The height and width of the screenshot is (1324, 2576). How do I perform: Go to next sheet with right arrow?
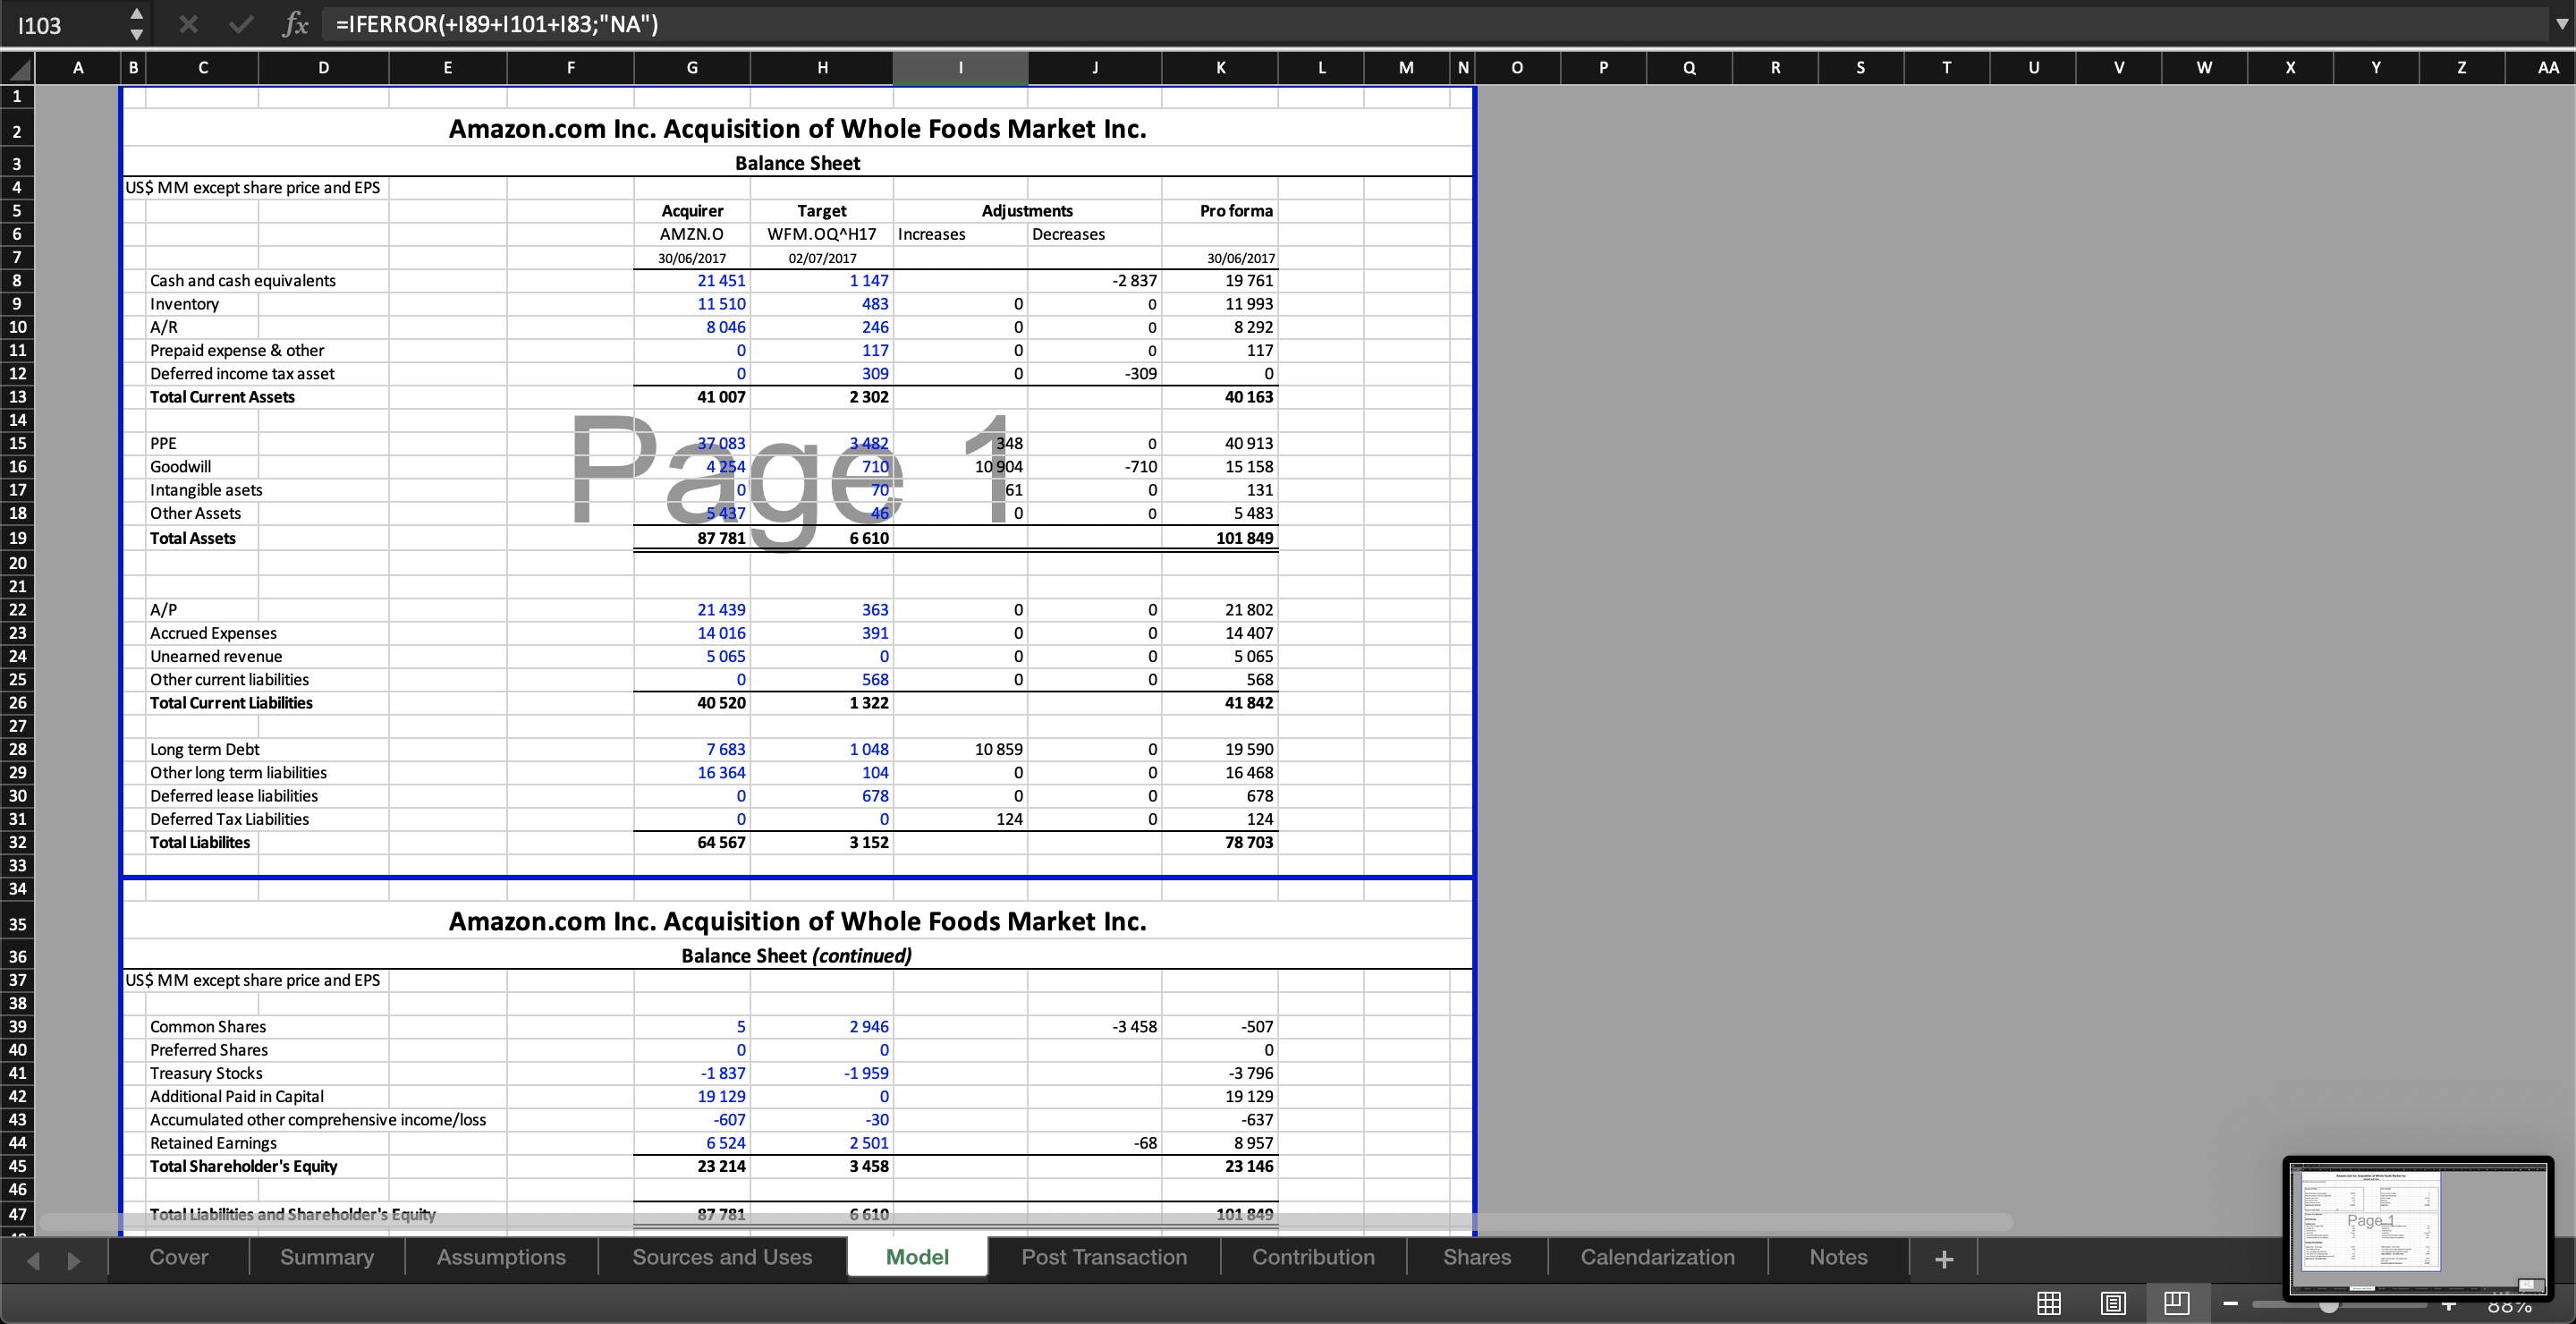74,1260
